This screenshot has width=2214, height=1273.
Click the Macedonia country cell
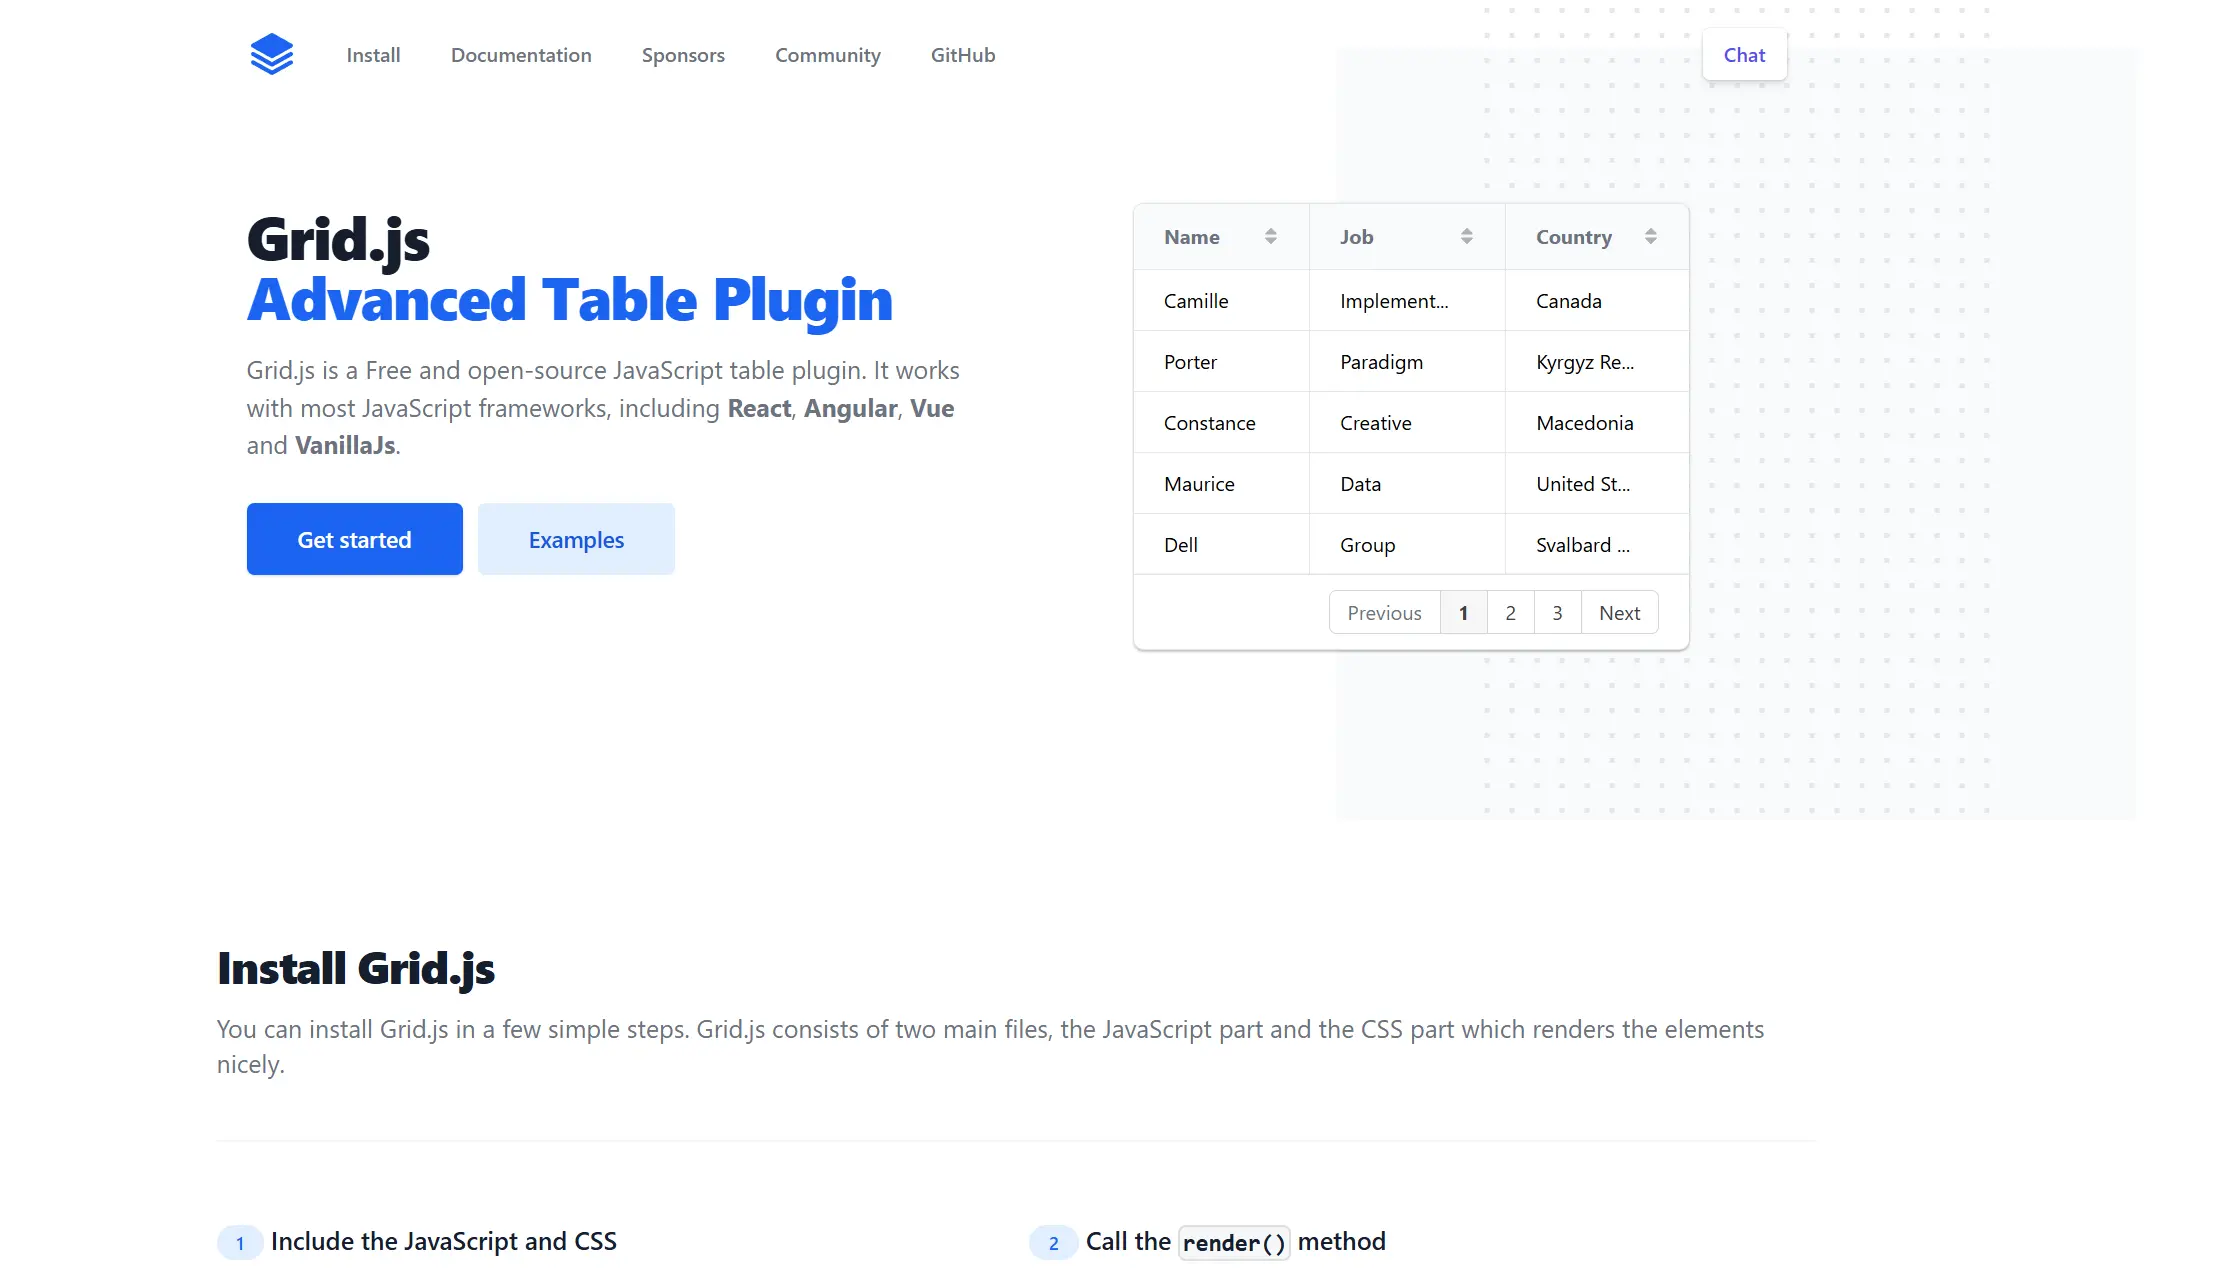pos(1597,422)
